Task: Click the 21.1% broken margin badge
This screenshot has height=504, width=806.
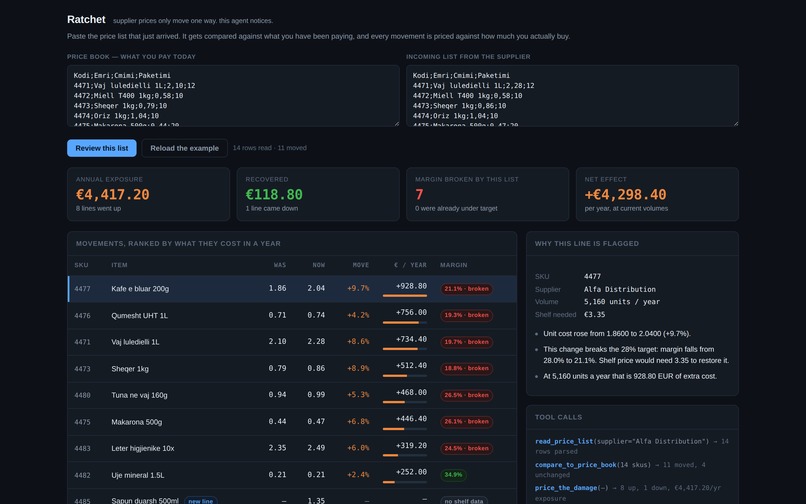Action: (466, 289)
